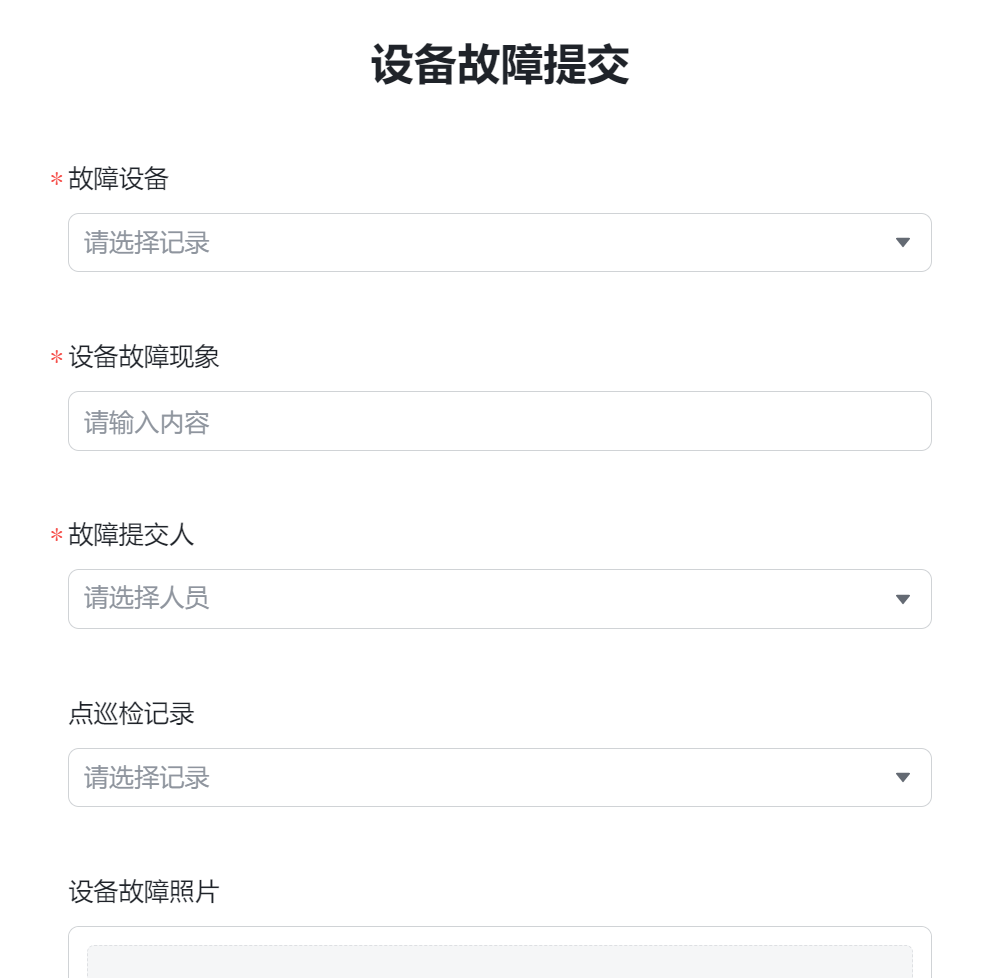Expand the 故障设备 dropdown arrow

[902, 242]
